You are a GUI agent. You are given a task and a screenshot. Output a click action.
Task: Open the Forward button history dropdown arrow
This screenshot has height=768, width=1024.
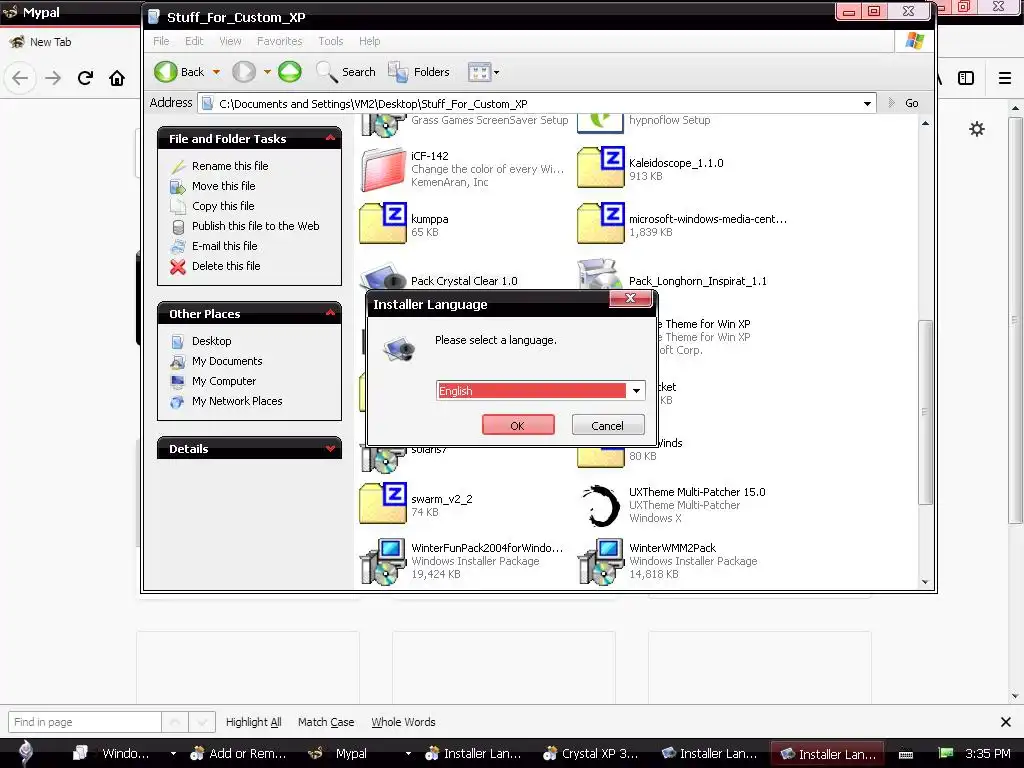point(267,72)
